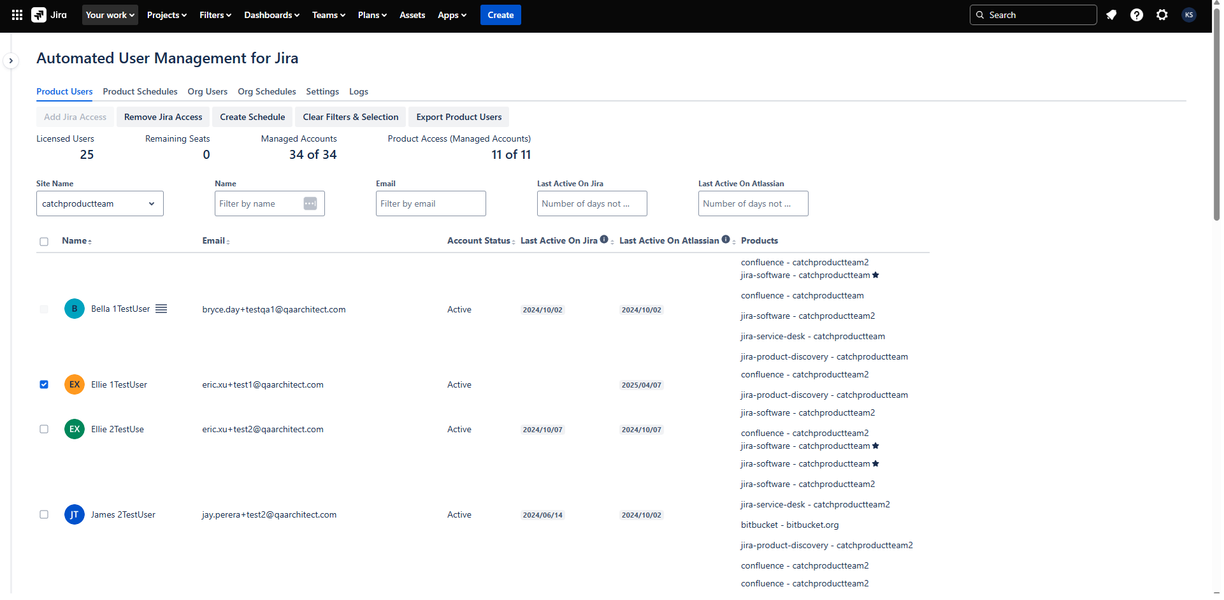
Task: Click the email eric.xu+test1@qaarchitect.com
Action: coord(263,385)
